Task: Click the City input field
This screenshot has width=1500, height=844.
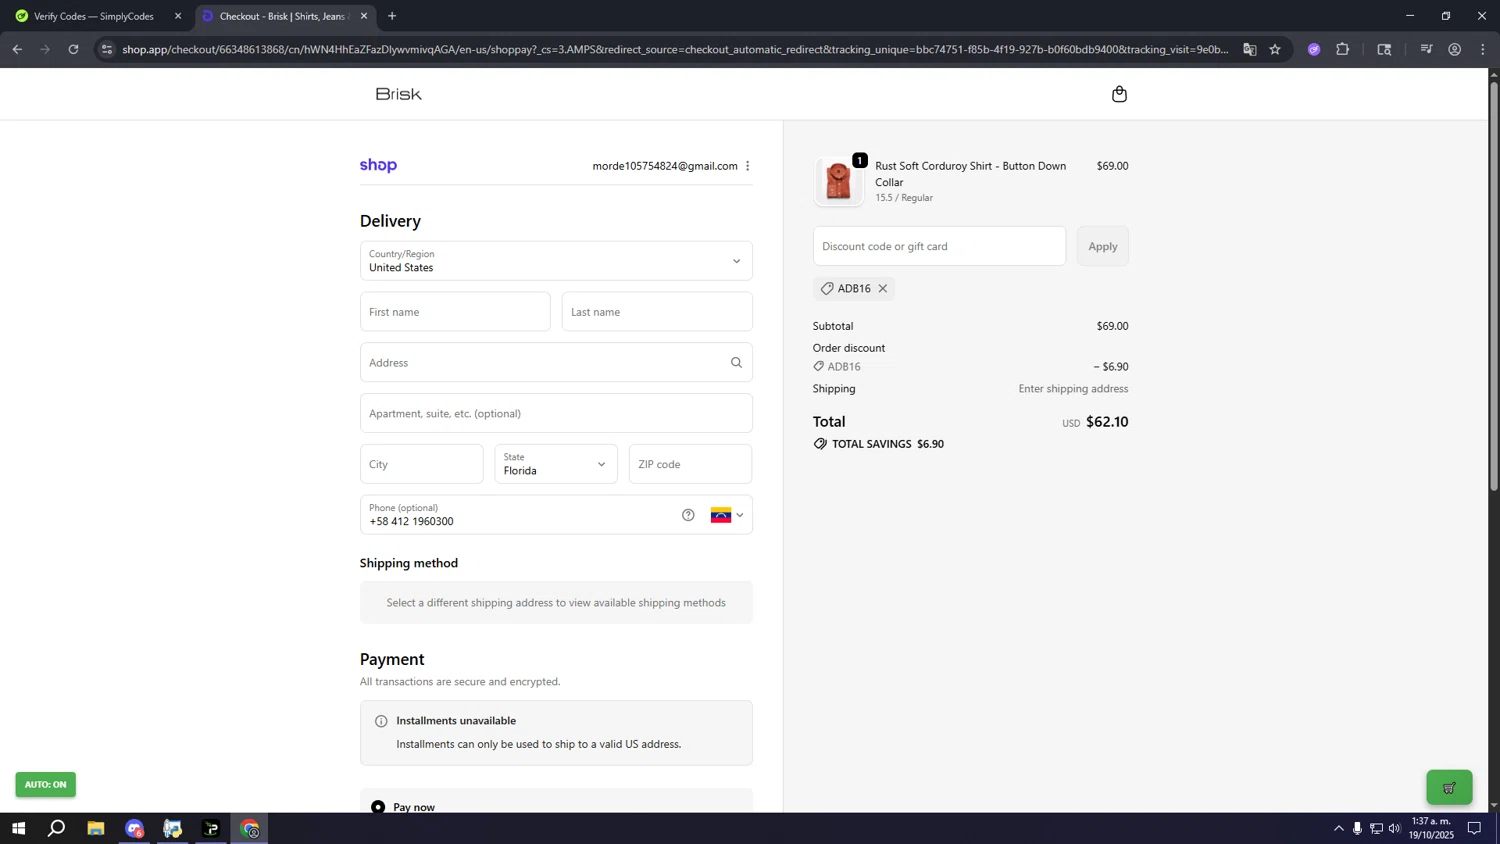Action: 422,464
